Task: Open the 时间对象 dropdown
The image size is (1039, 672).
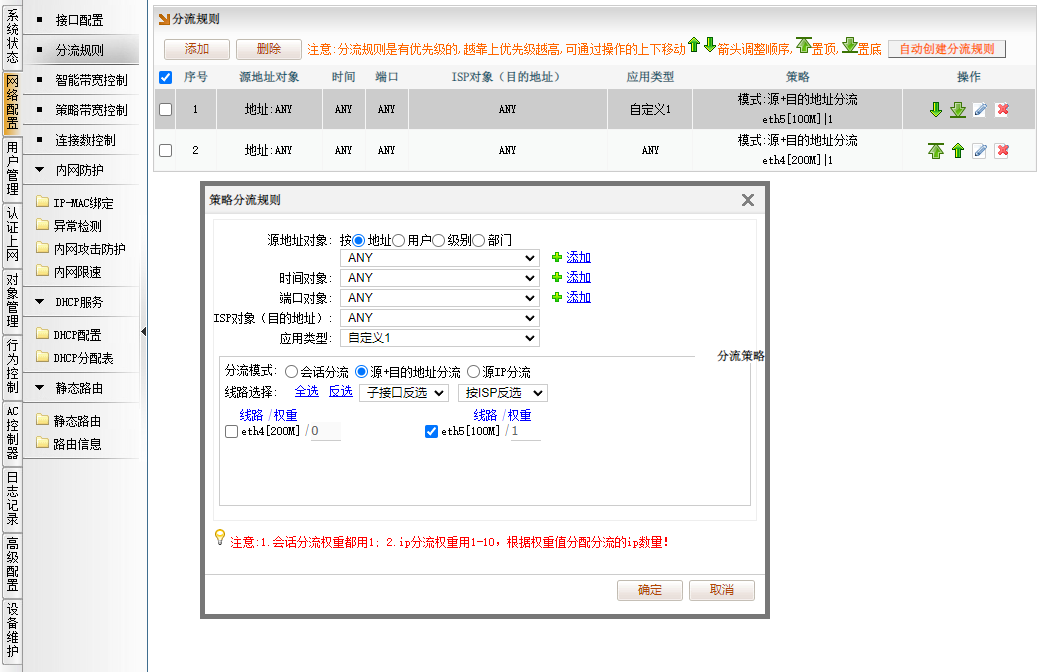Action: pos(439,278)
